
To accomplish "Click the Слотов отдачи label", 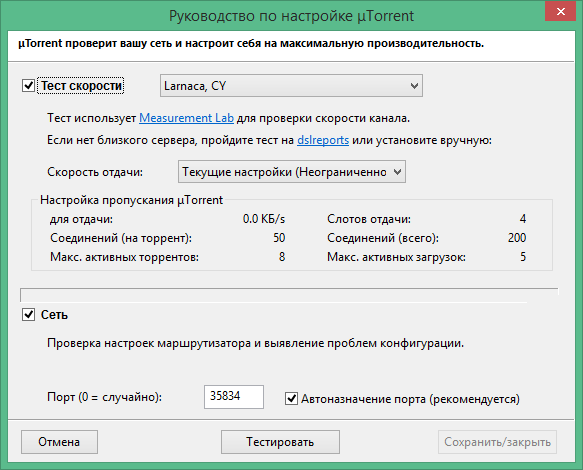I will coord(369,219).
